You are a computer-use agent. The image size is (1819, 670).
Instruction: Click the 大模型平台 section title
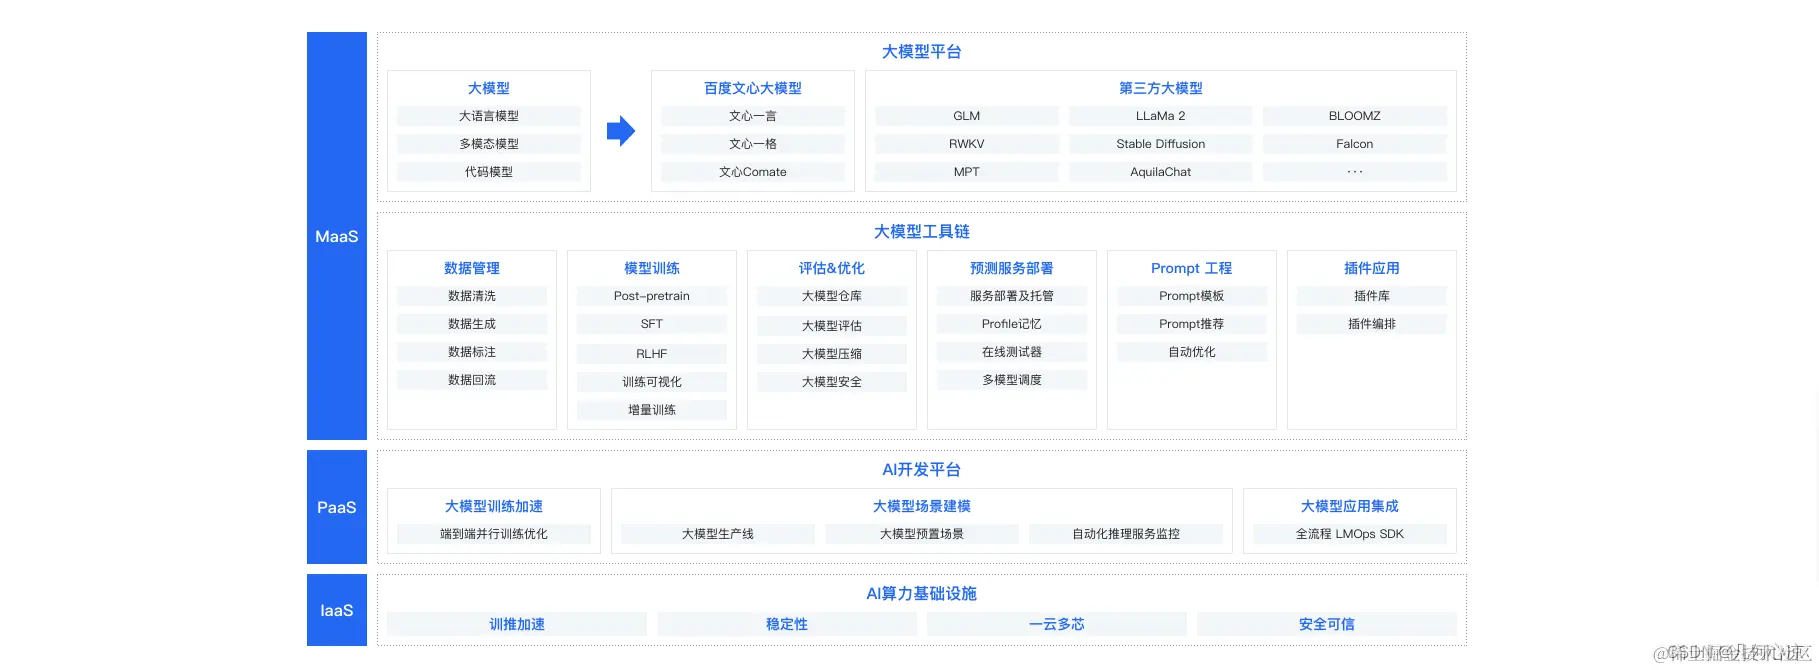tap(921, 52)
